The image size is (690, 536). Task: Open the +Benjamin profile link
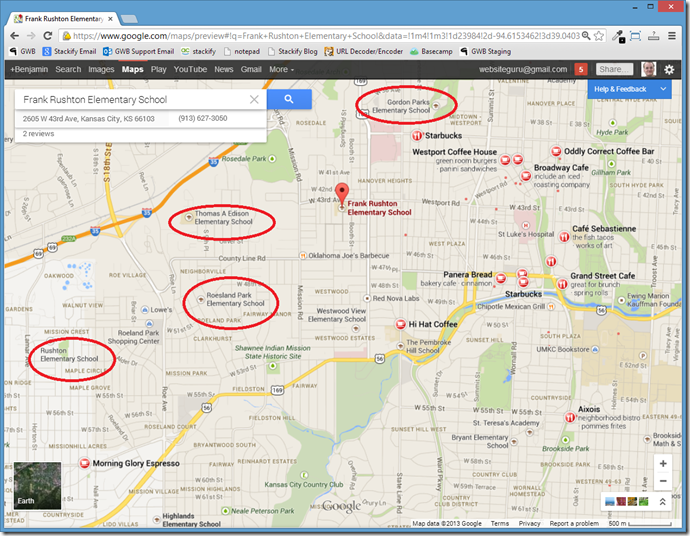pyautogui.click(x=29, y=70)
